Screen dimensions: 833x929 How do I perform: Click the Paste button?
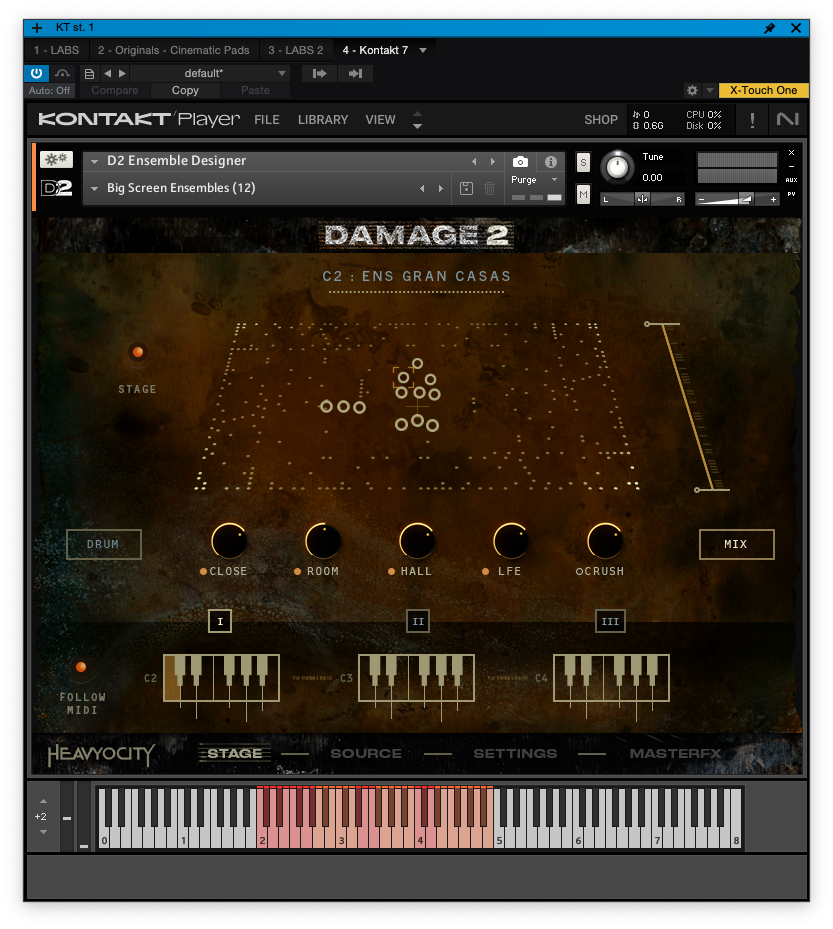(255, 90)
